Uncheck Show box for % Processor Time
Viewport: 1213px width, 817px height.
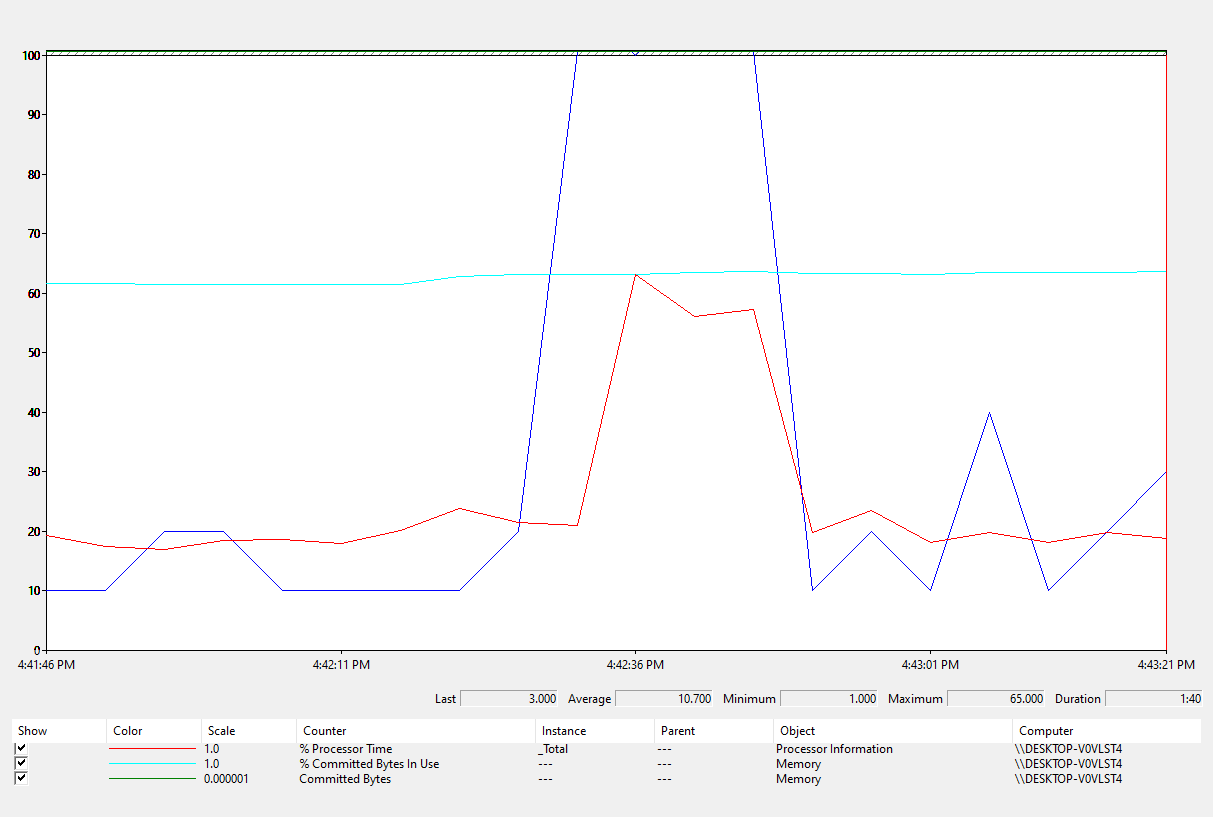click(21, 748)
